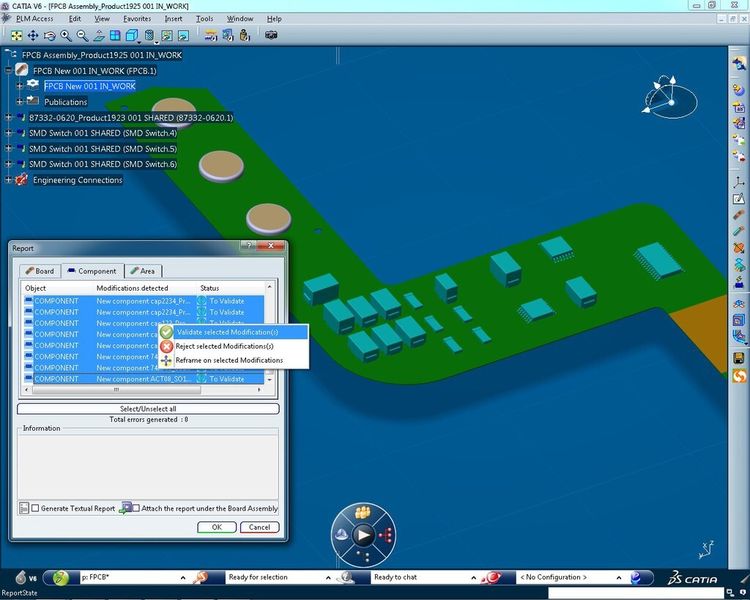Click the sketch positioned icon on the right
Viewport: 750px width, 600px height.
click(x=739, y=199)
